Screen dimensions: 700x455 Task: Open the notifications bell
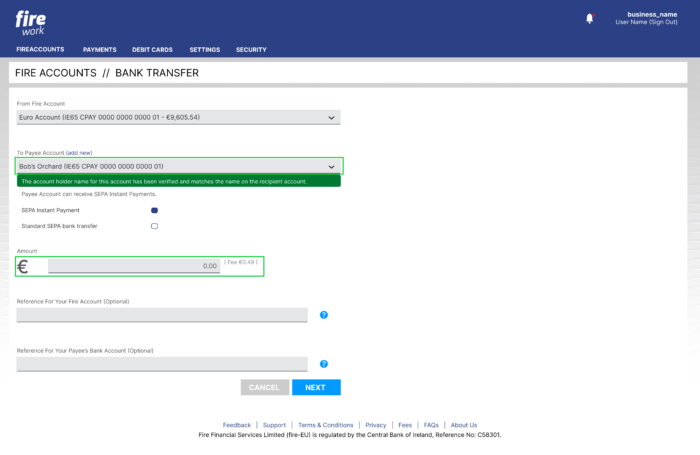click(590, 18)
